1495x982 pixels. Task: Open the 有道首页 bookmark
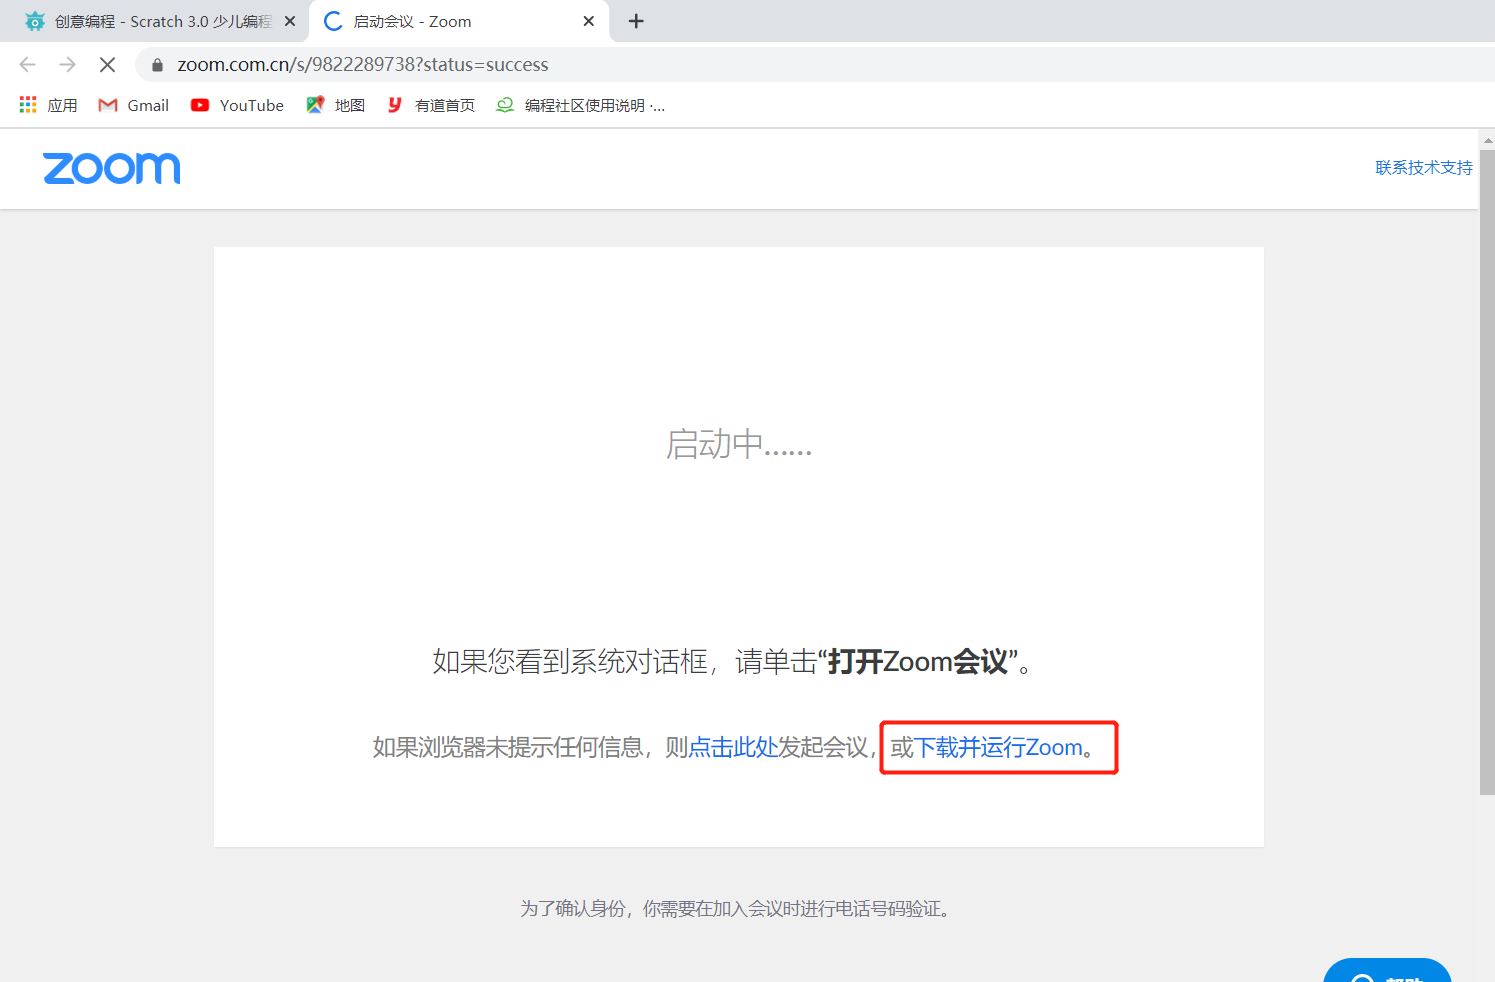(431, 105)
